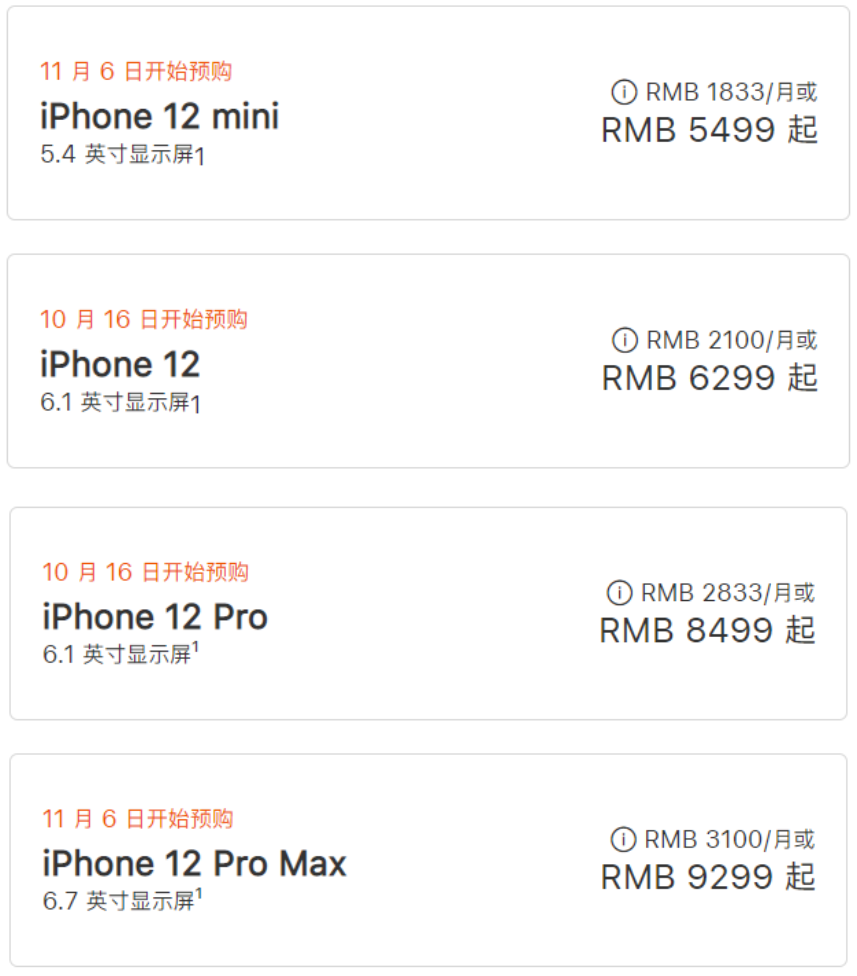Open the iPhone 12 Pro Max title
This screenshot has height=976, width=857.
point(194,864)
